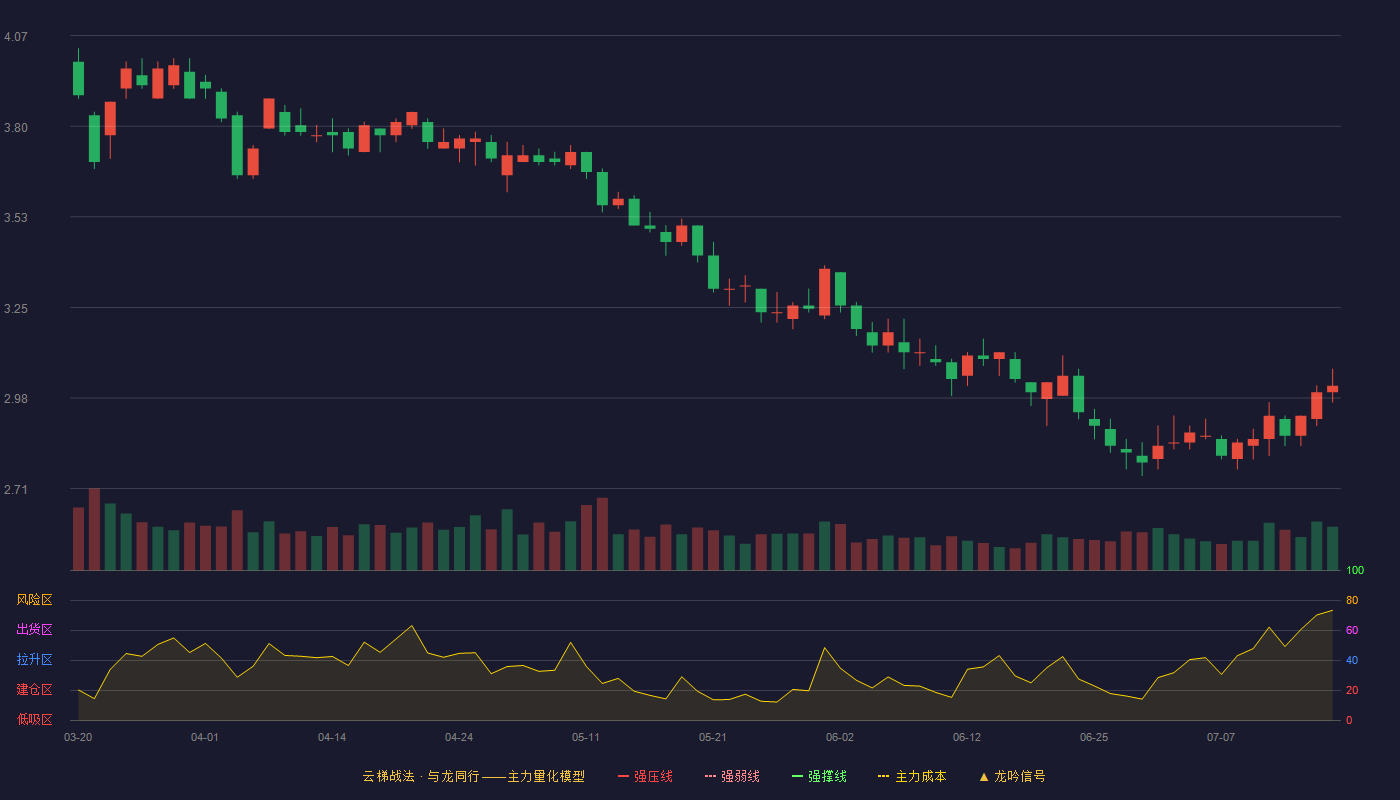
Task: Click the 07-07 date axis label
Action: 1221,737
